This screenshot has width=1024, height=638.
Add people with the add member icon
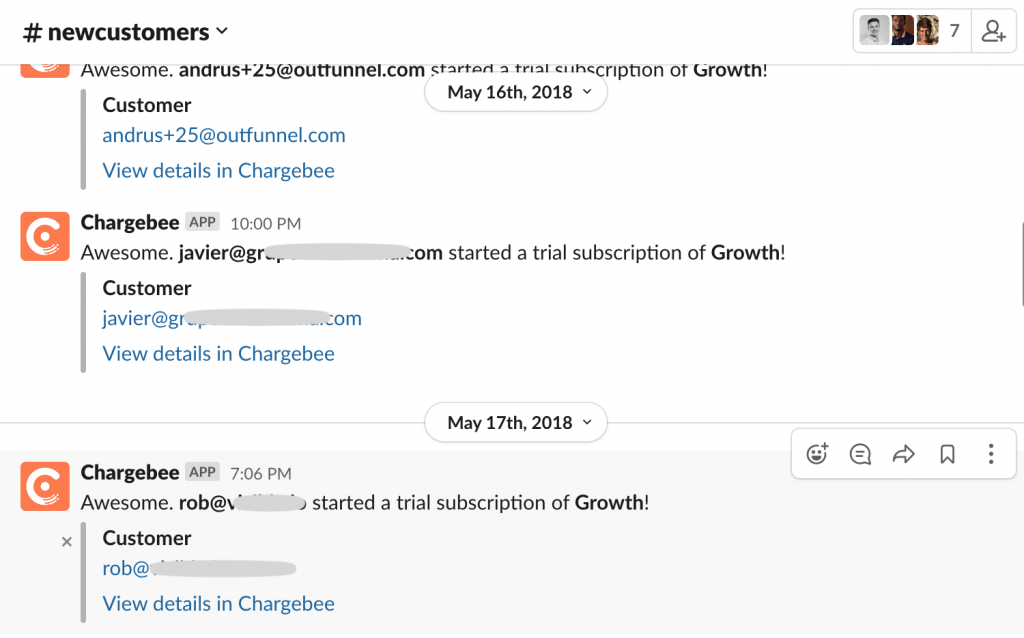pyautogui.click(x=993, y=31)
